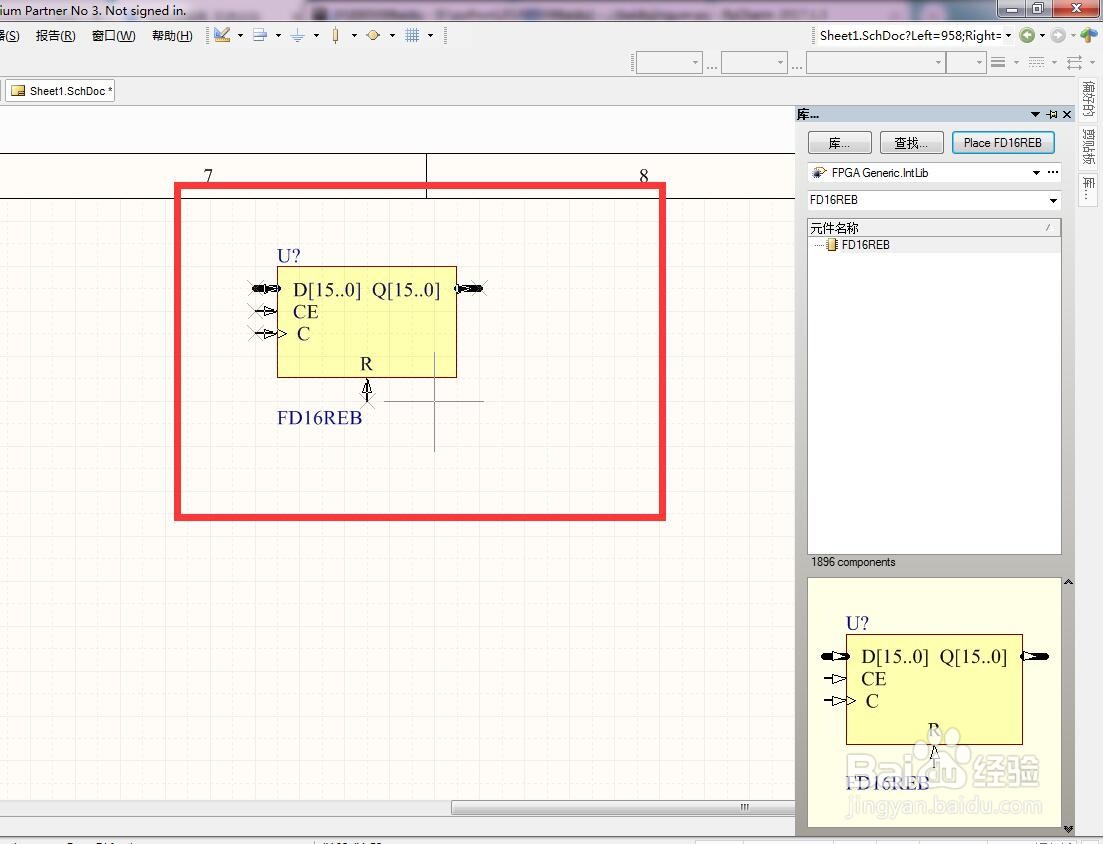Select the simulation sources icon

pos(374,35)
